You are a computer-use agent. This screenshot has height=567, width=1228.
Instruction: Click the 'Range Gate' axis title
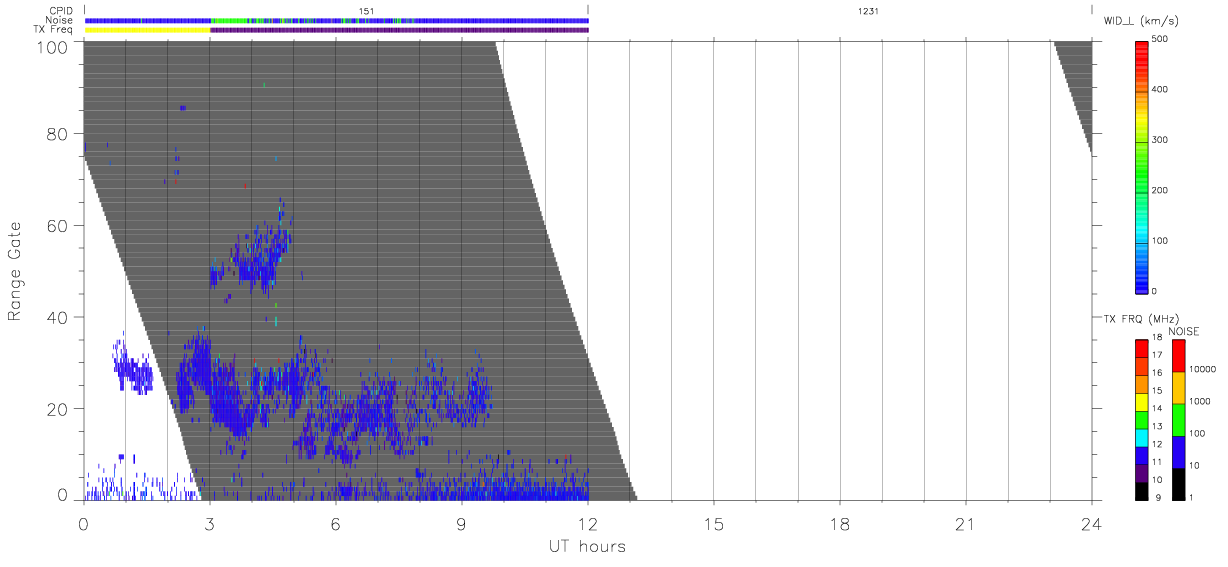pyautogui.click(x=16, y=272)
